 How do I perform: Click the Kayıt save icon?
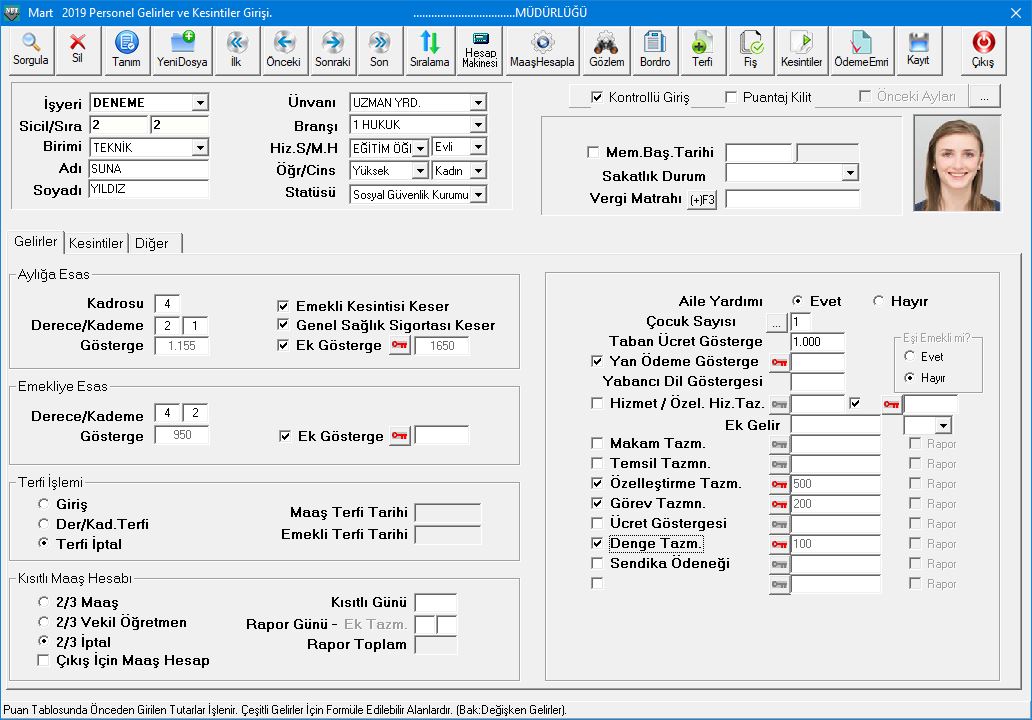[x=917, y=43]
